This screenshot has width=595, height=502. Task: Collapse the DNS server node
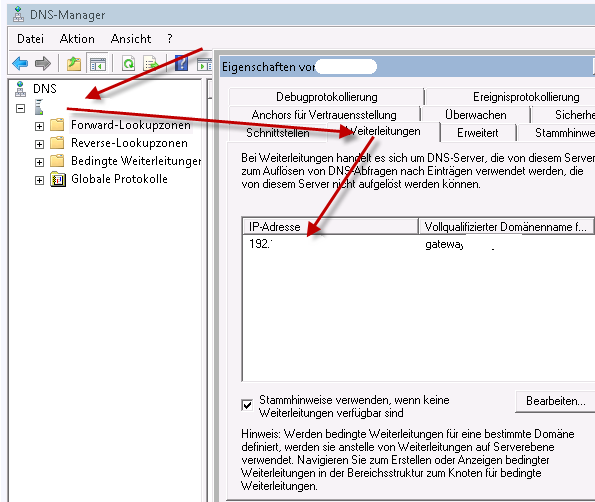click(20, 109)
